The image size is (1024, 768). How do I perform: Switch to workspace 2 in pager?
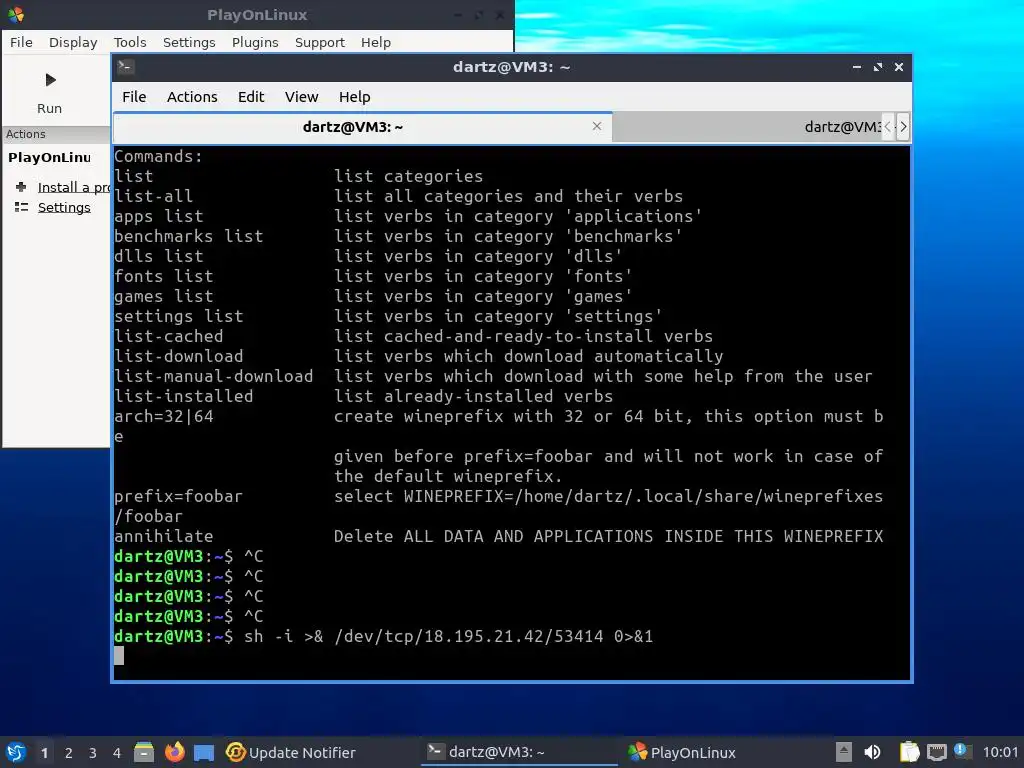pos(69,753)
